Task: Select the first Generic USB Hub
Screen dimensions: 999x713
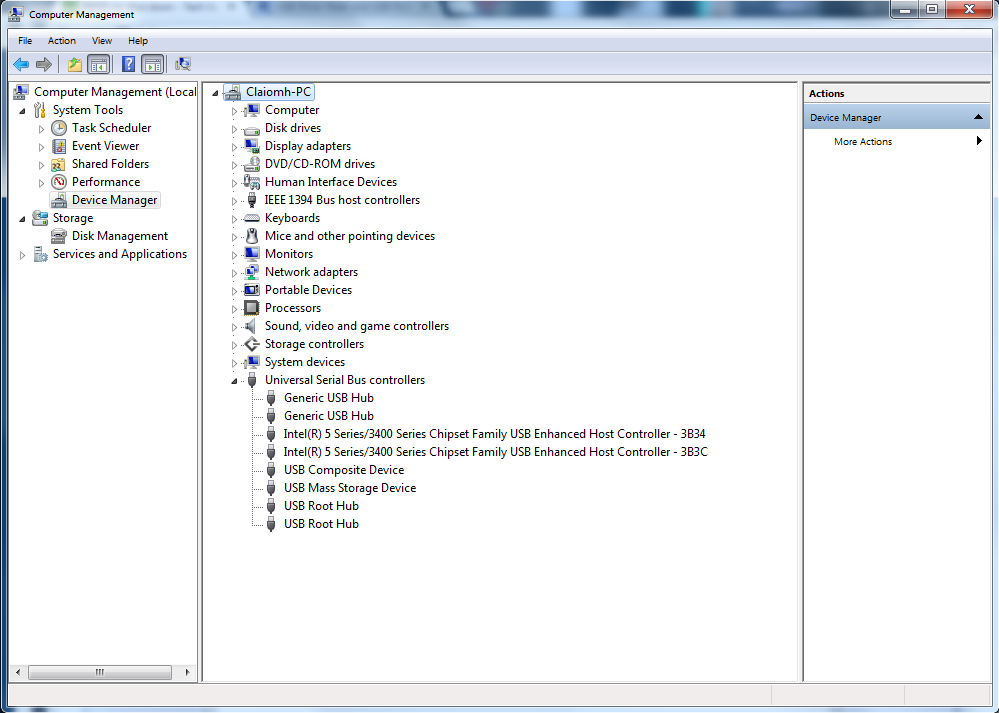Action: pyautogui.click(x=329, y=398)
